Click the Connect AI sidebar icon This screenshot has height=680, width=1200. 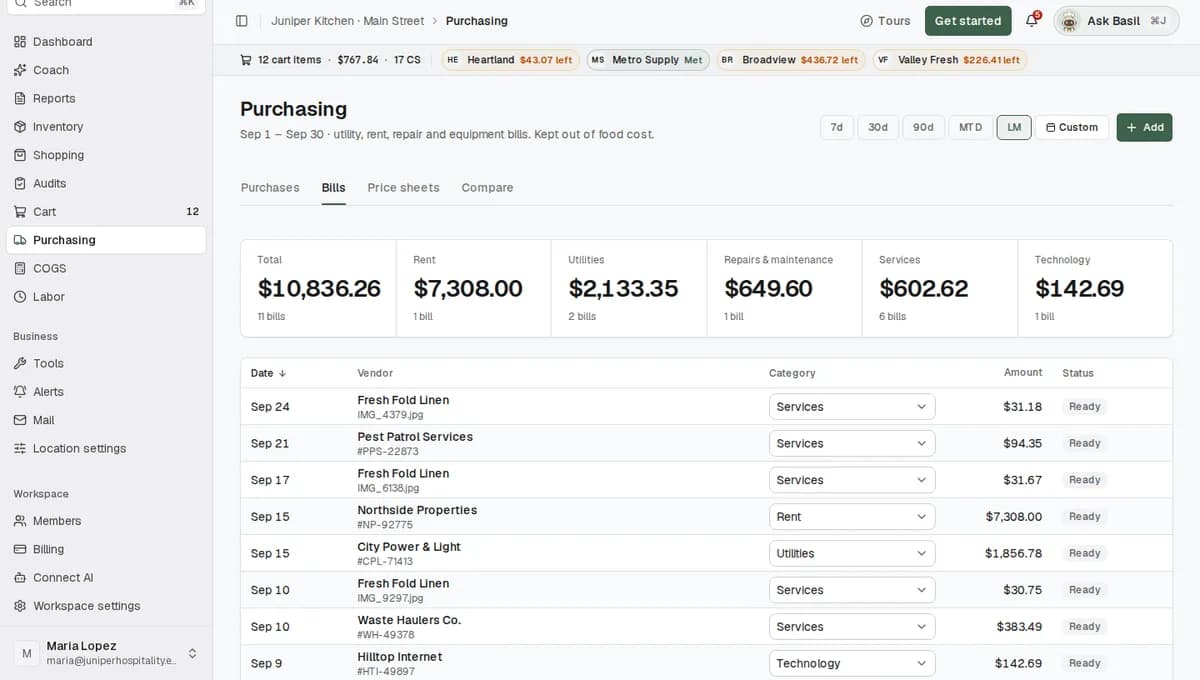tap(20, 578)
